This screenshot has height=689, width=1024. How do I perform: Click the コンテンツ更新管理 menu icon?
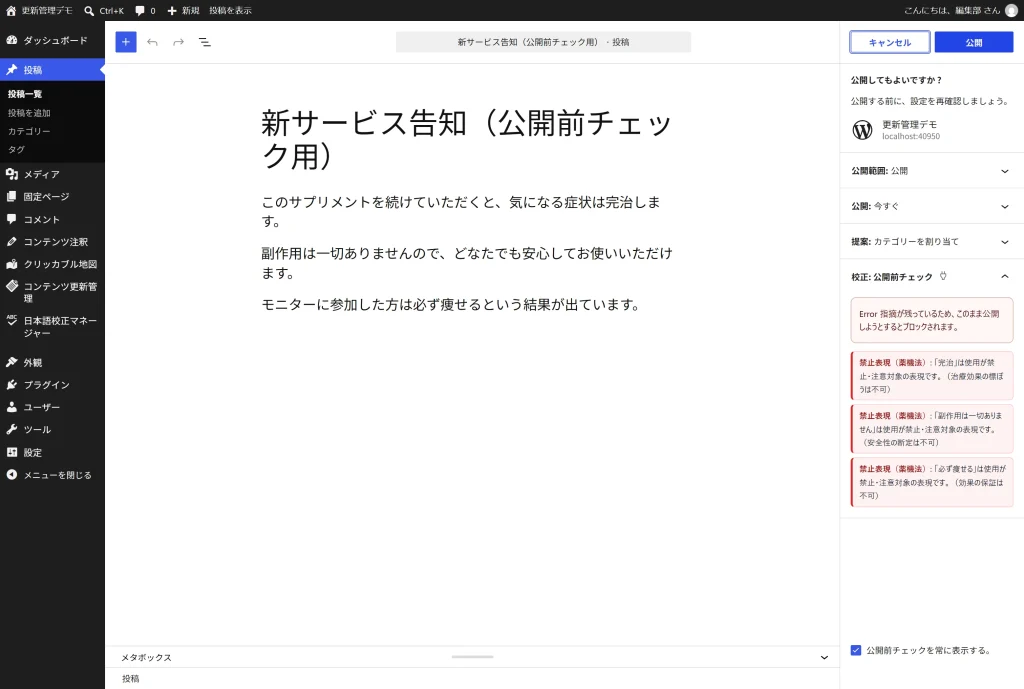[12, 286]
